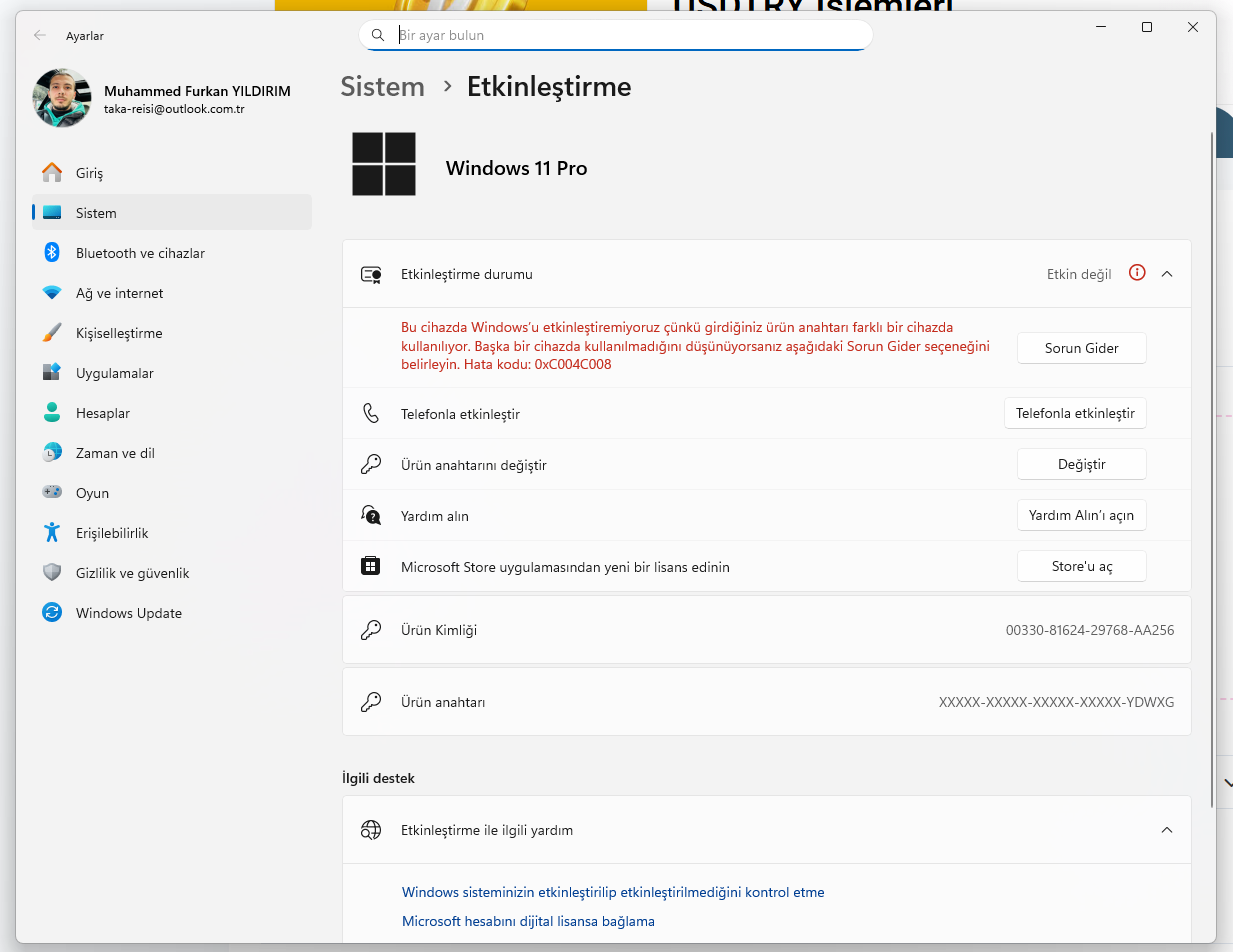Click the Microsoft Store bag icon
The width and height of the screenshot is (1233, 952).
371,566
